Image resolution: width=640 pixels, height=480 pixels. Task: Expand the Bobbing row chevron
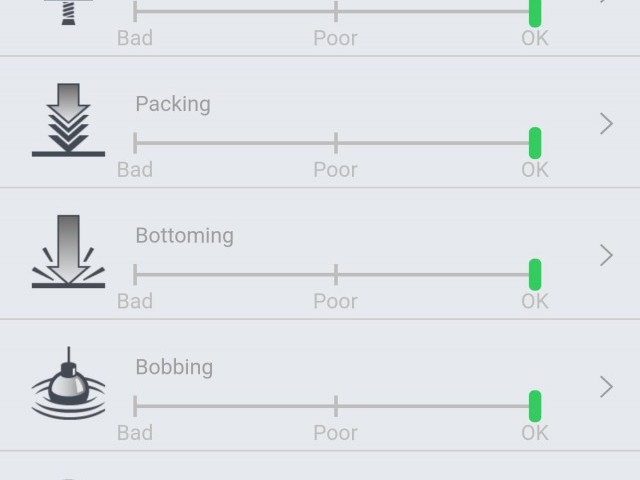pos(606,386)
